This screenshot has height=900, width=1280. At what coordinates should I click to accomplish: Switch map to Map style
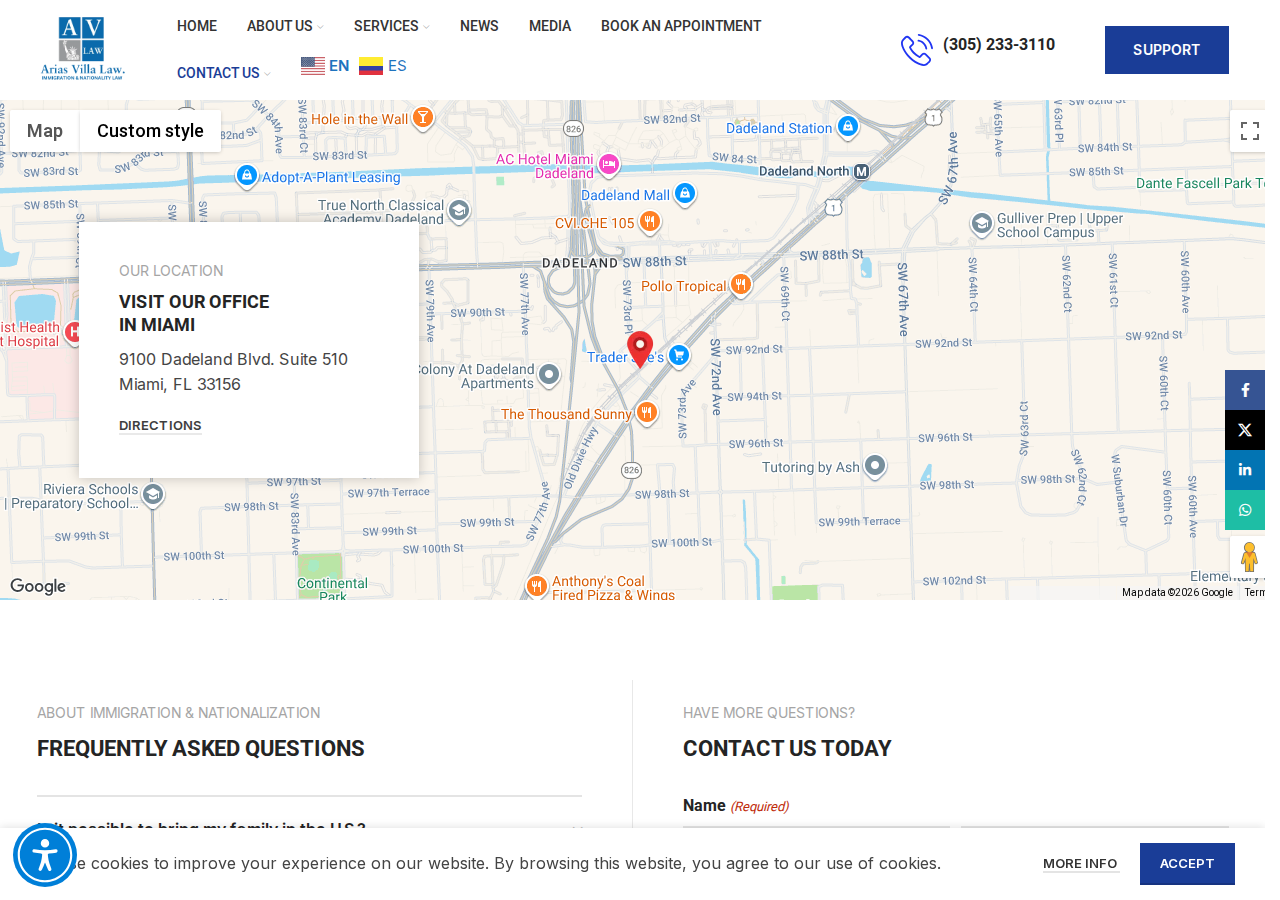(45, 131)
